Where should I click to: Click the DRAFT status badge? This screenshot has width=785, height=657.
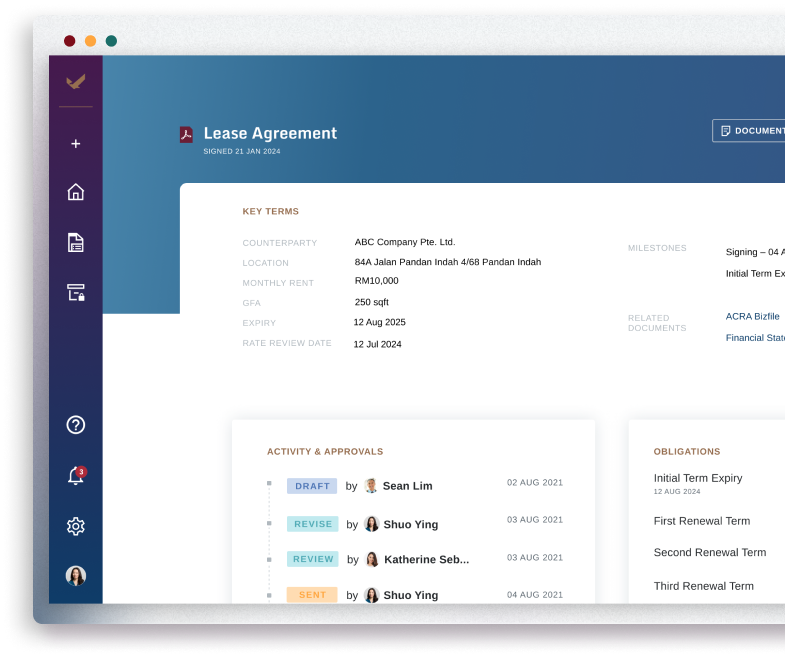[x=312, y=486]
